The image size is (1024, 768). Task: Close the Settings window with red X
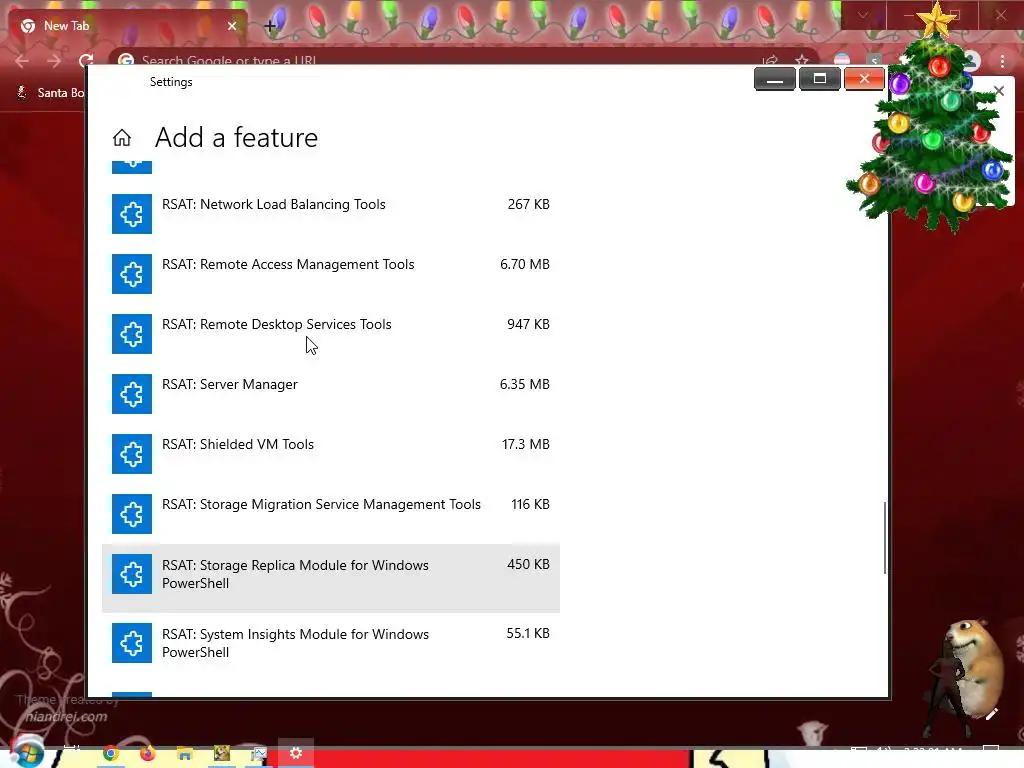point(864,79)
